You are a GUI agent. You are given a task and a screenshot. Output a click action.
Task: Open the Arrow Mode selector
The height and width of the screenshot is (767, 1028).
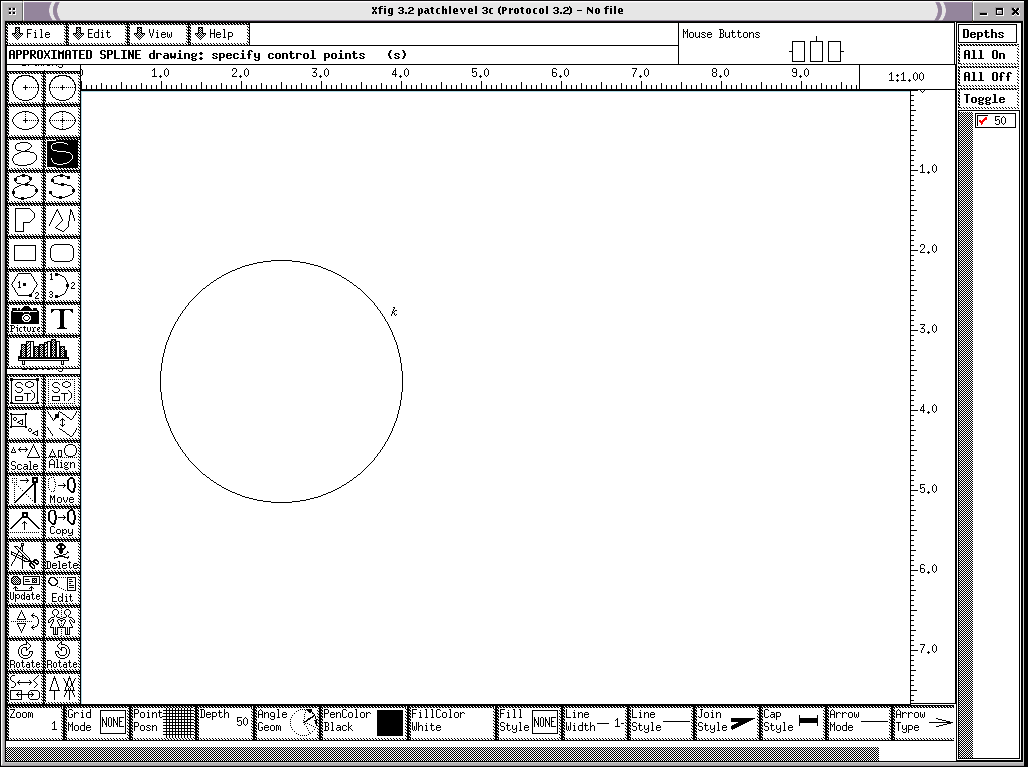(x=859, y=722)
